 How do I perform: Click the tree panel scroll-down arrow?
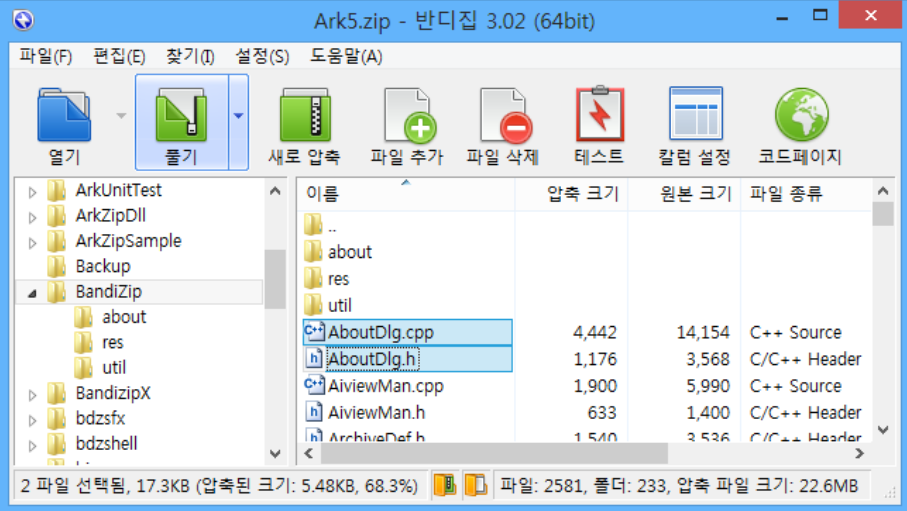point(275,453)
